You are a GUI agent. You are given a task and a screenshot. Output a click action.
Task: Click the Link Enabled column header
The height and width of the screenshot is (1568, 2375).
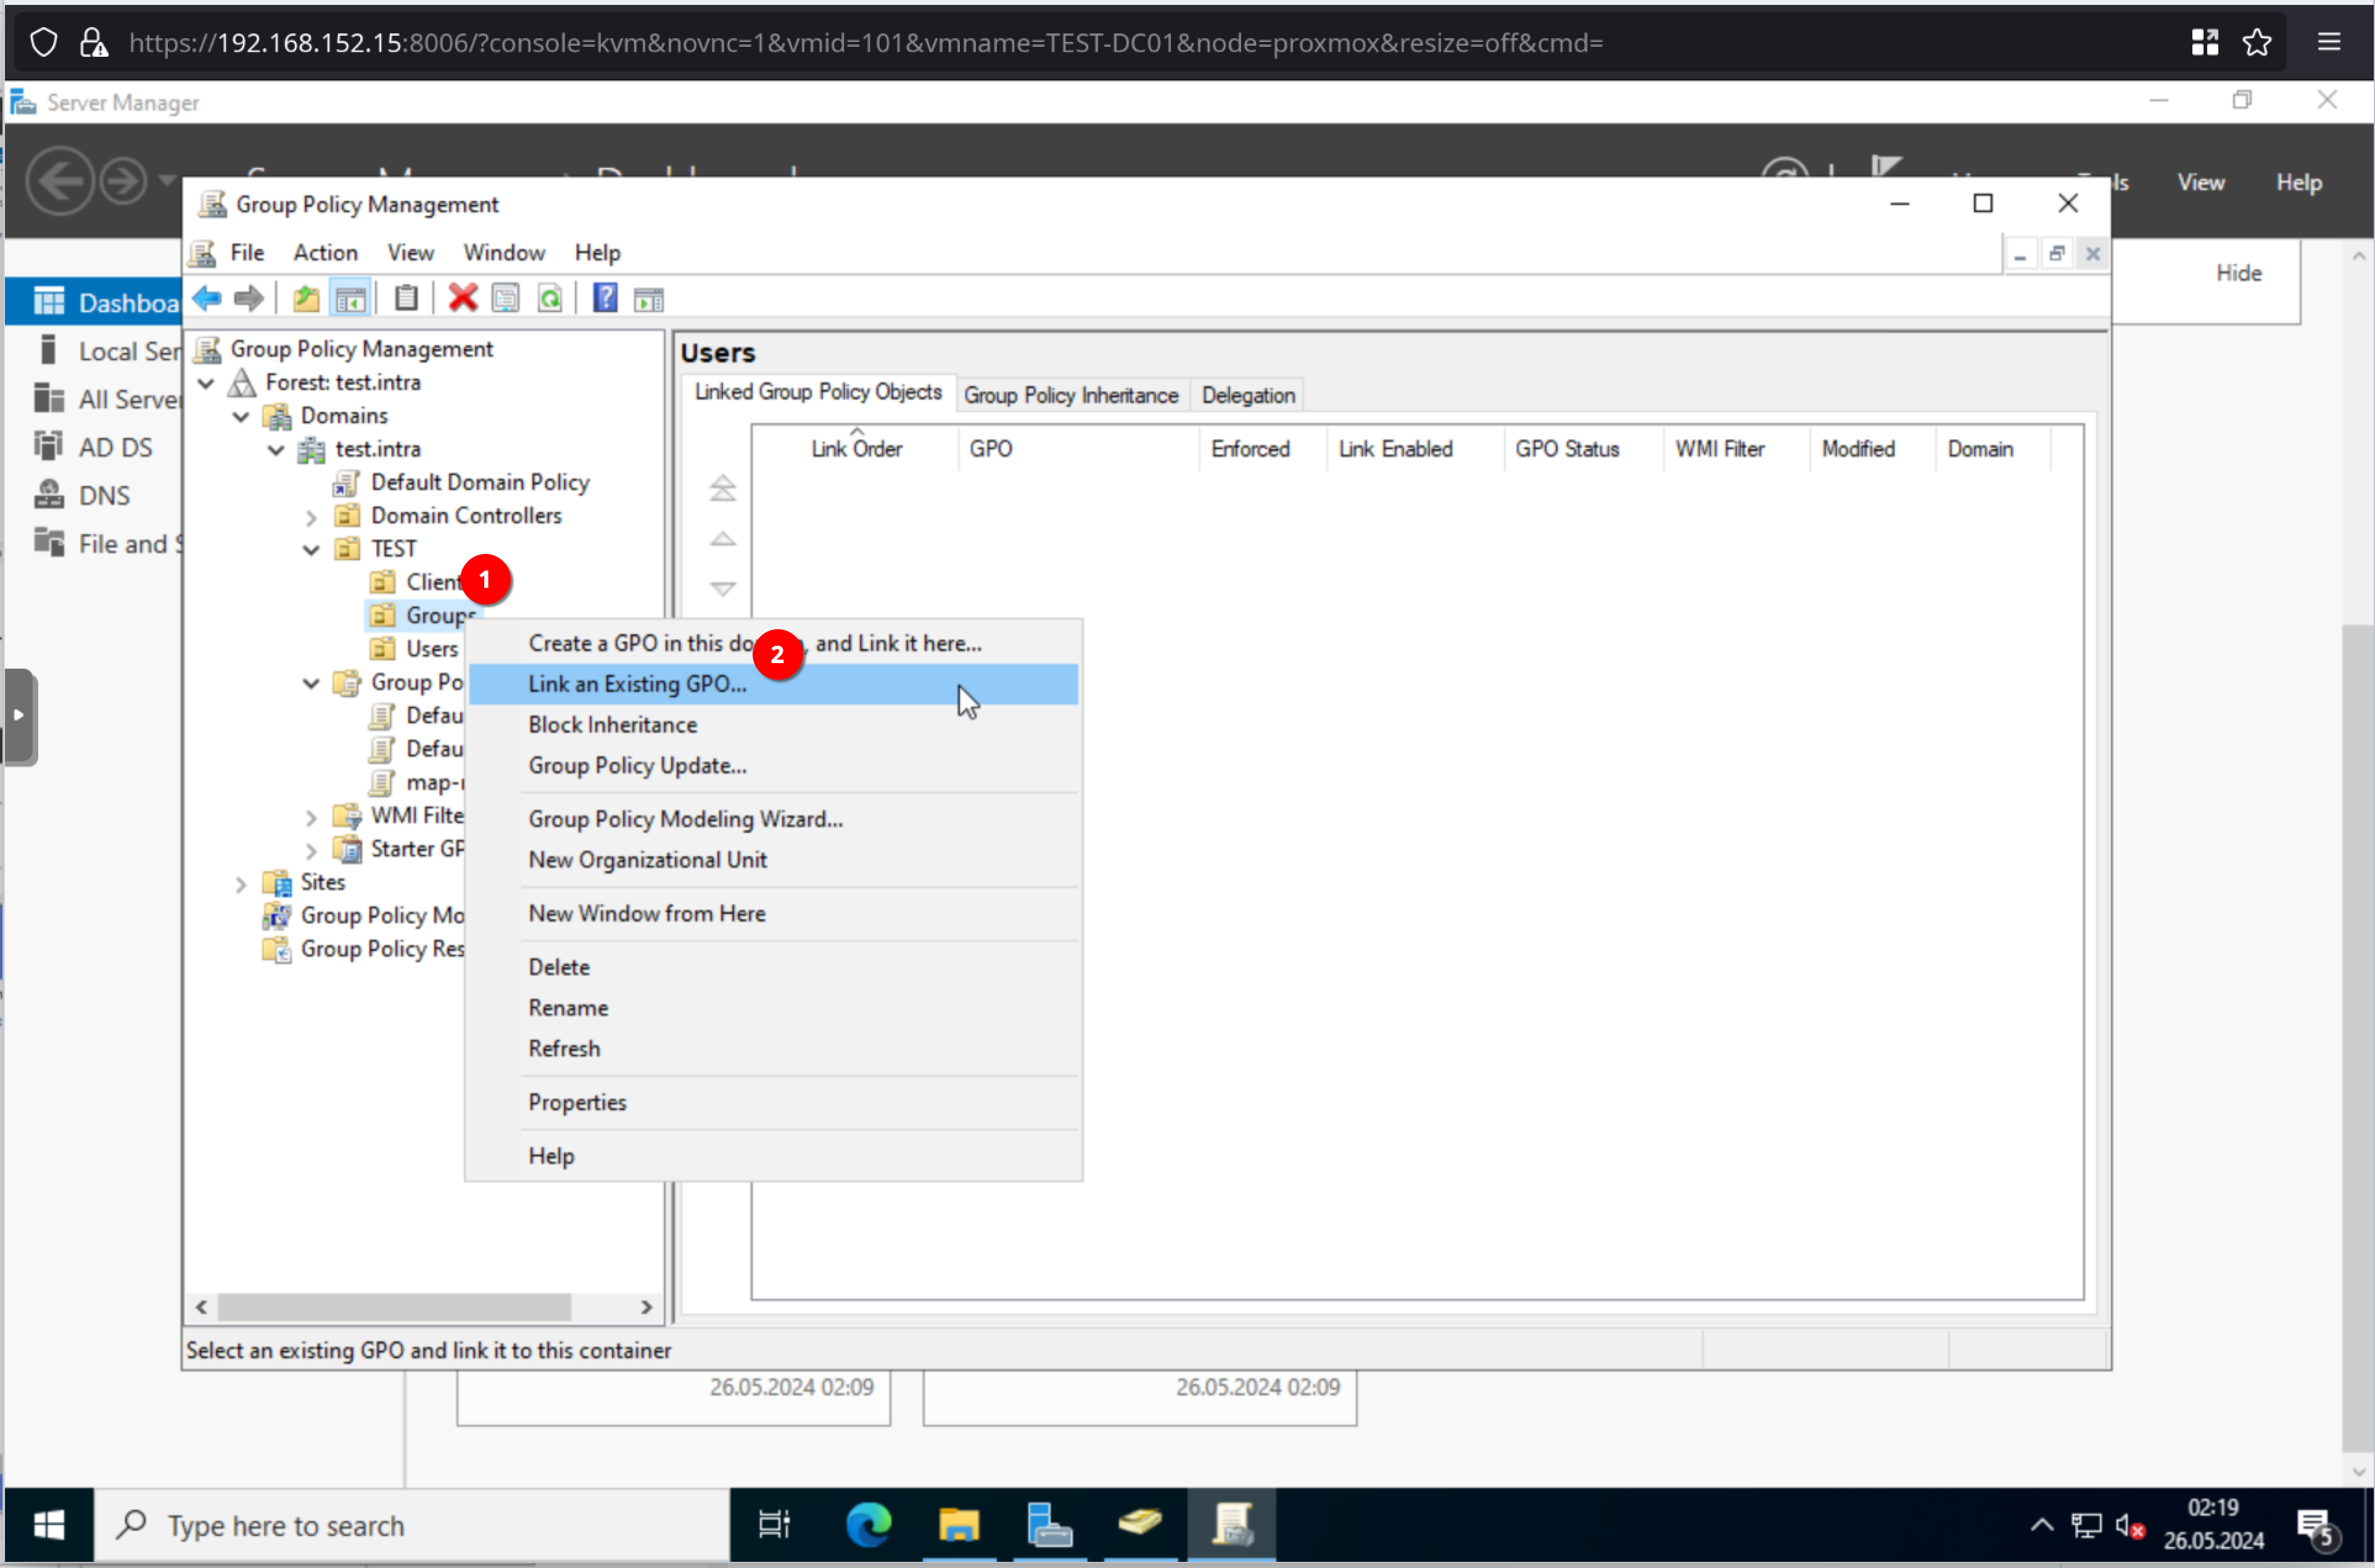[1414, 449]
